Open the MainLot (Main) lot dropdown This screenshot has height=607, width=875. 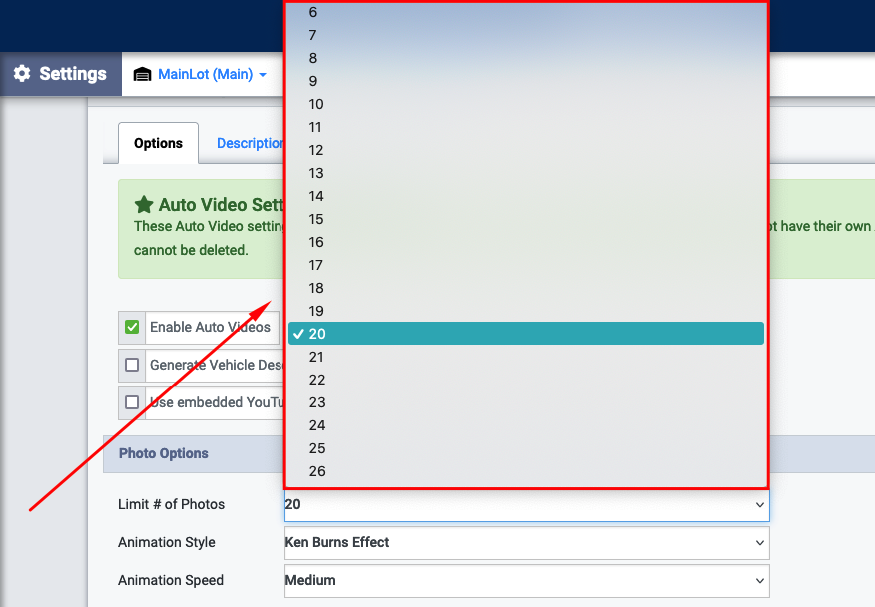[x=212, y=74]
